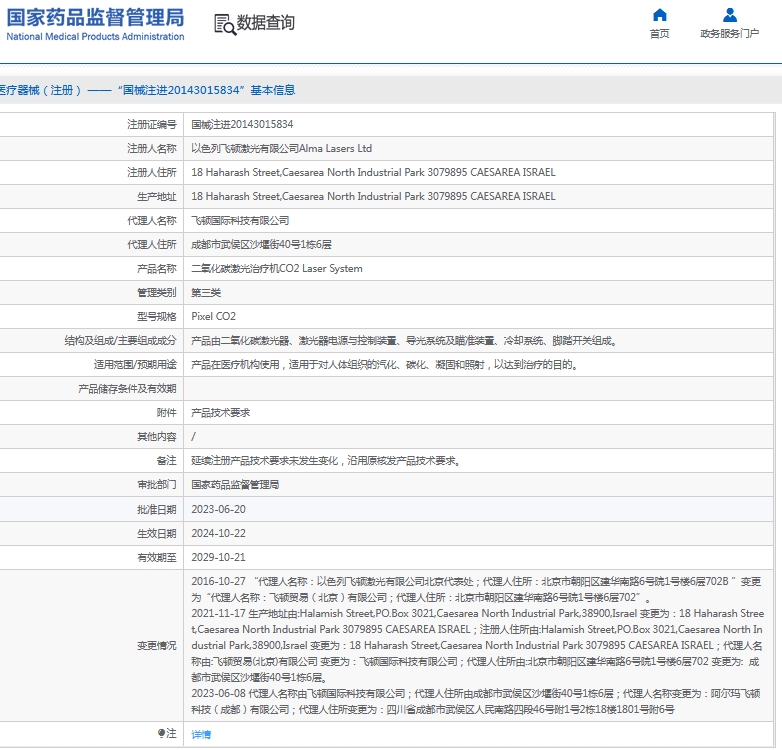Select agent address 成都市武侯区沙堰街40号 value
The height and width of the screenshot is (750, 782).
[x=261, y=244]
